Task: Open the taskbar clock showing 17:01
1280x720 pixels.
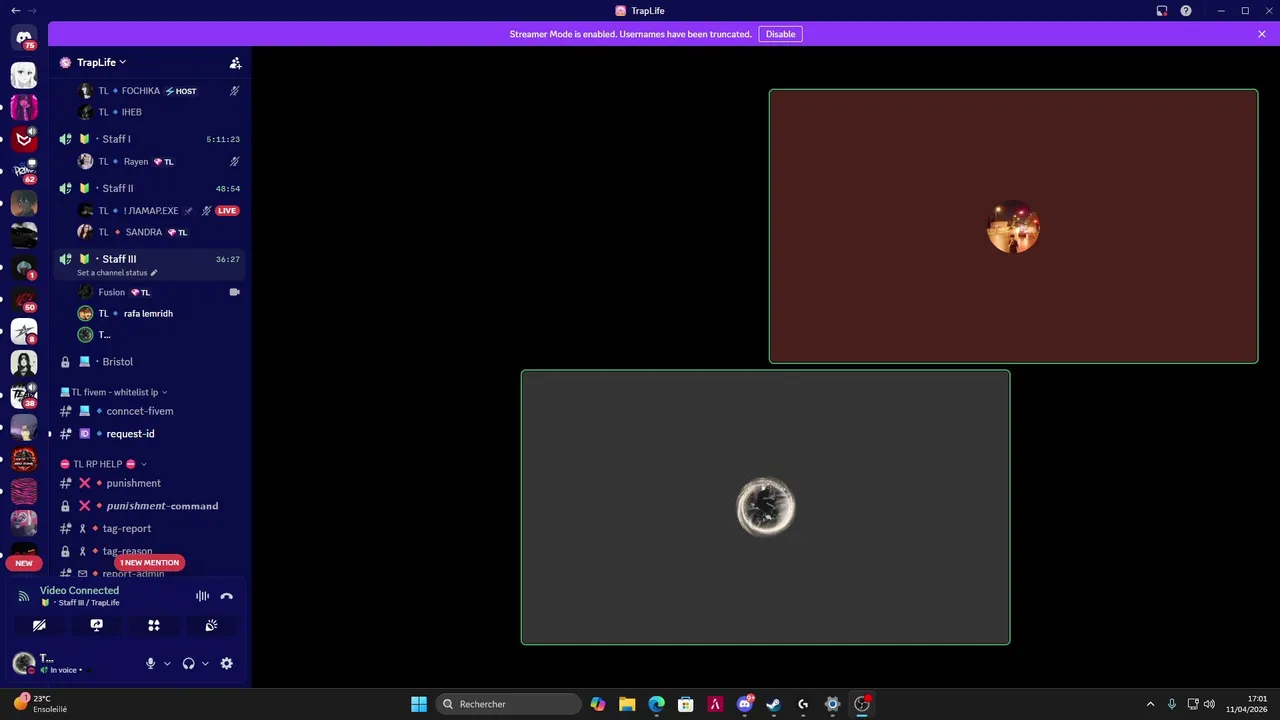Action: click(x=1247, y=704)
